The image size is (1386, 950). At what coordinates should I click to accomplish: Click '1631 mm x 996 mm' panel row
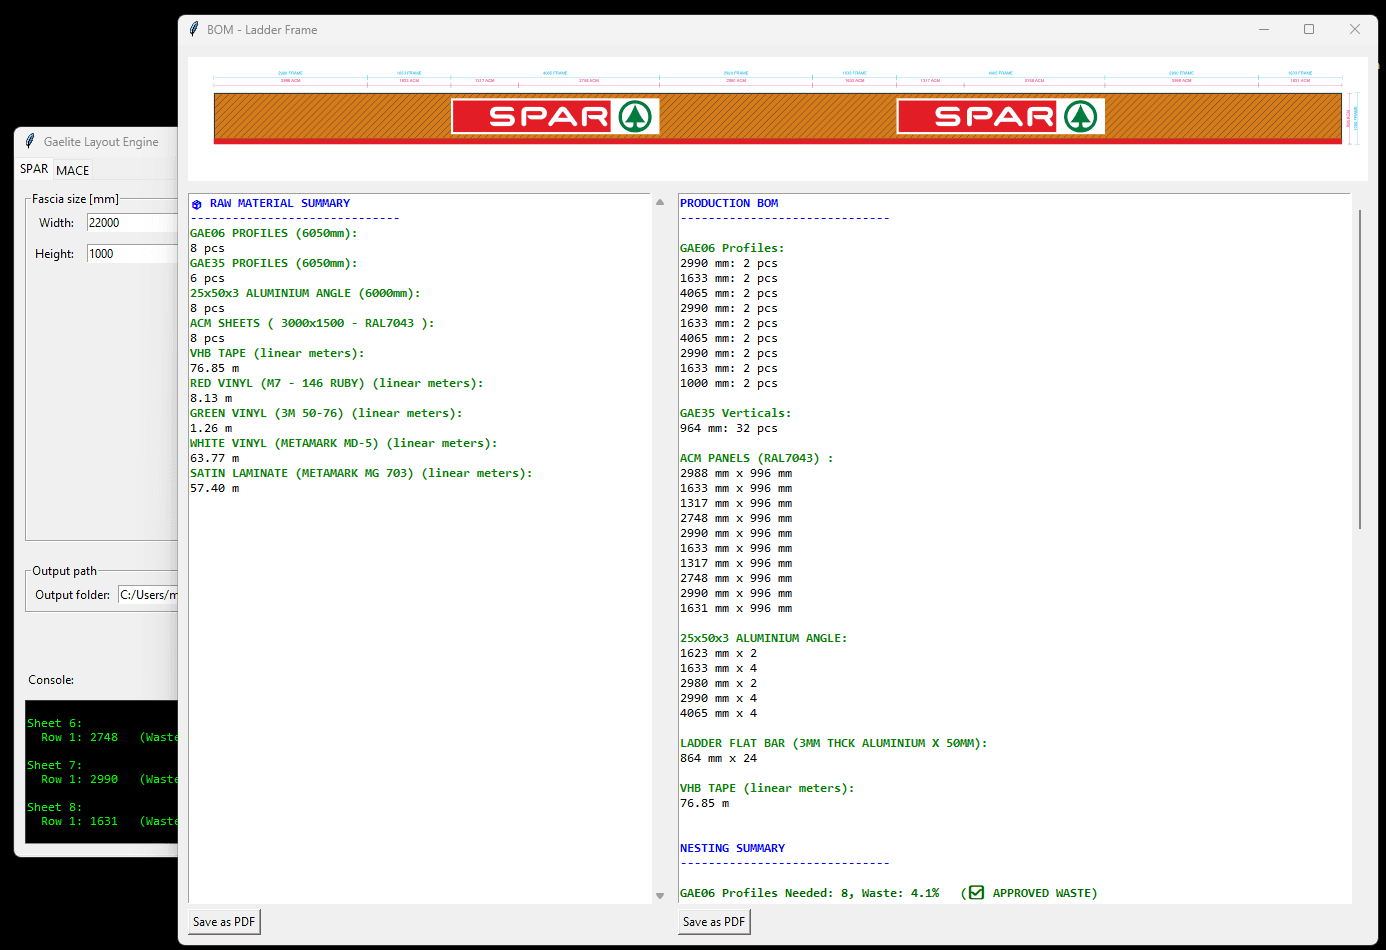pos(736,608)
